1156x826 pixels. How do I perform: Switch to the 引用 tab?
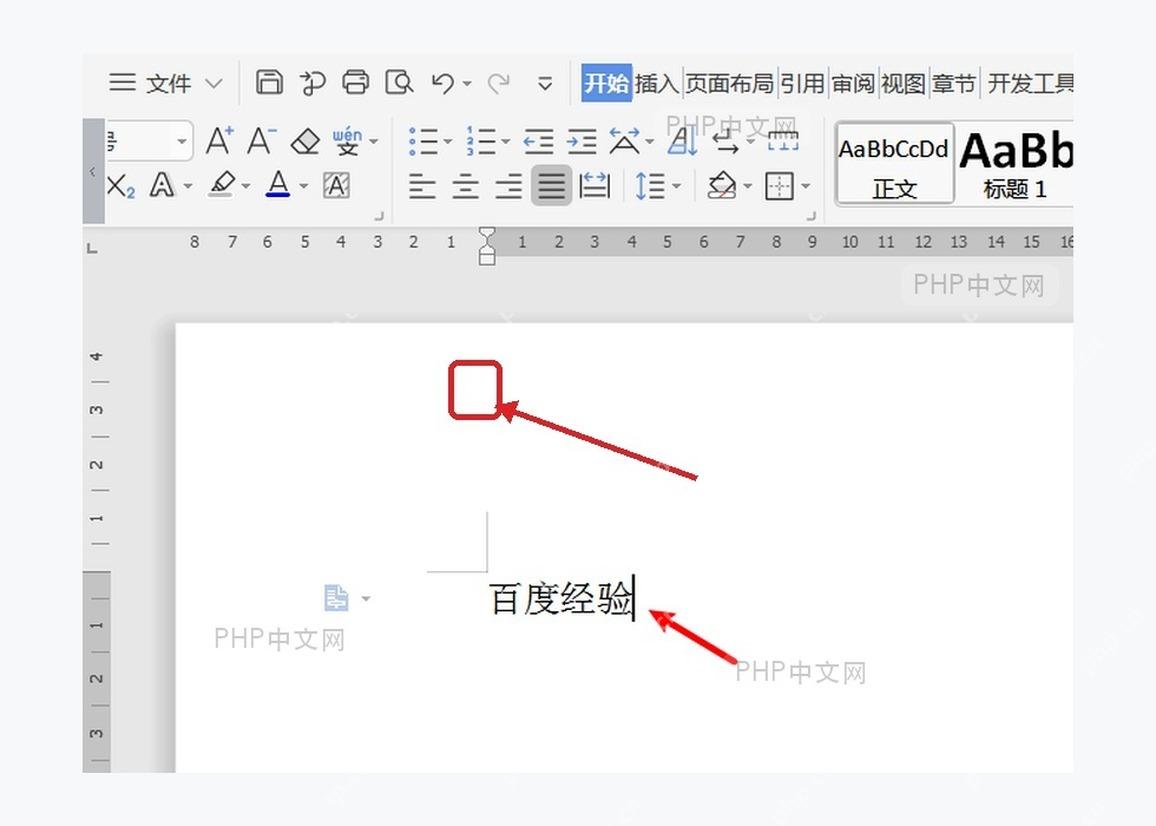802,83
